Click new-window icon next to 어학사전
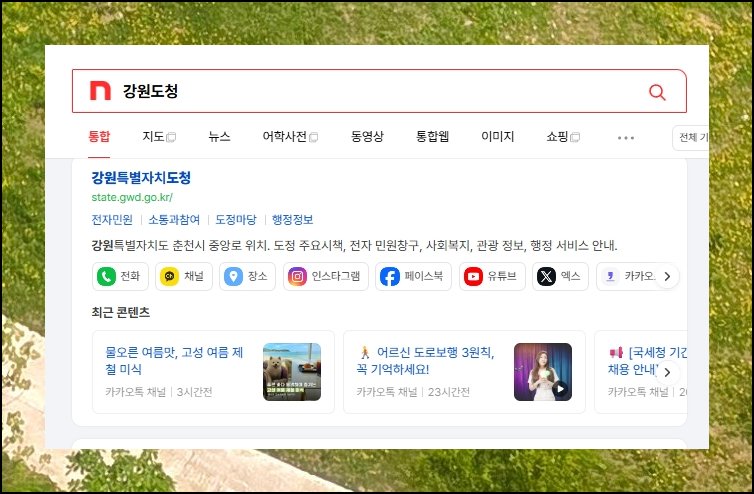The image size is (754, 494). point(314,138)
